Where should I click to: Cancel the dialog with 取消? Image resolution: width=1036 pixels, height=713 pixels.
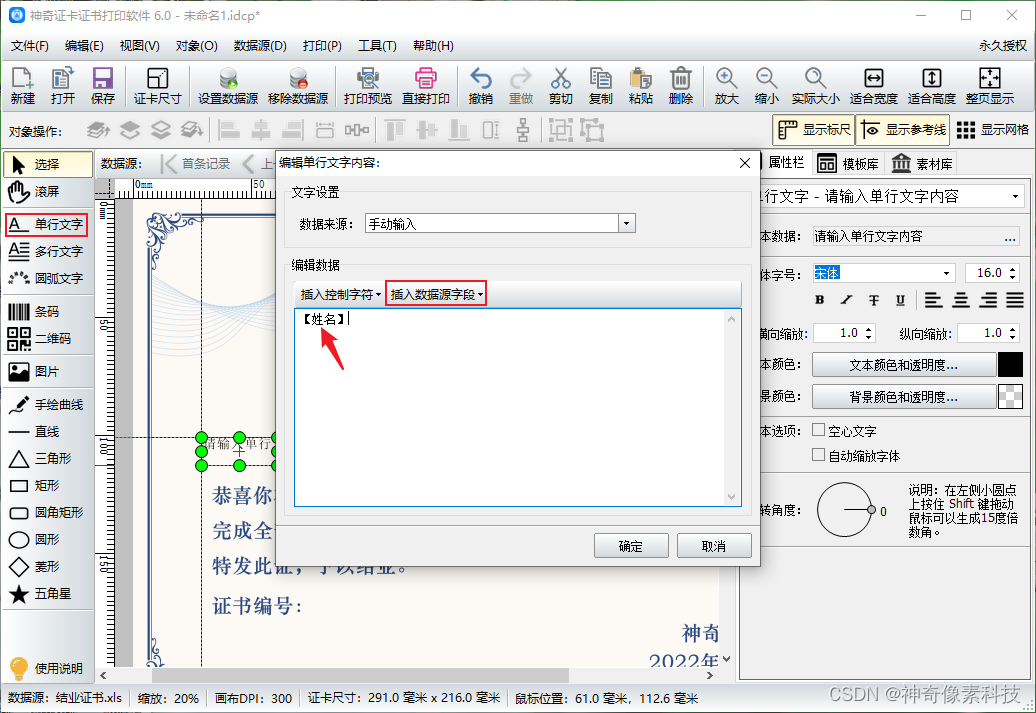[x=714, y=546]
